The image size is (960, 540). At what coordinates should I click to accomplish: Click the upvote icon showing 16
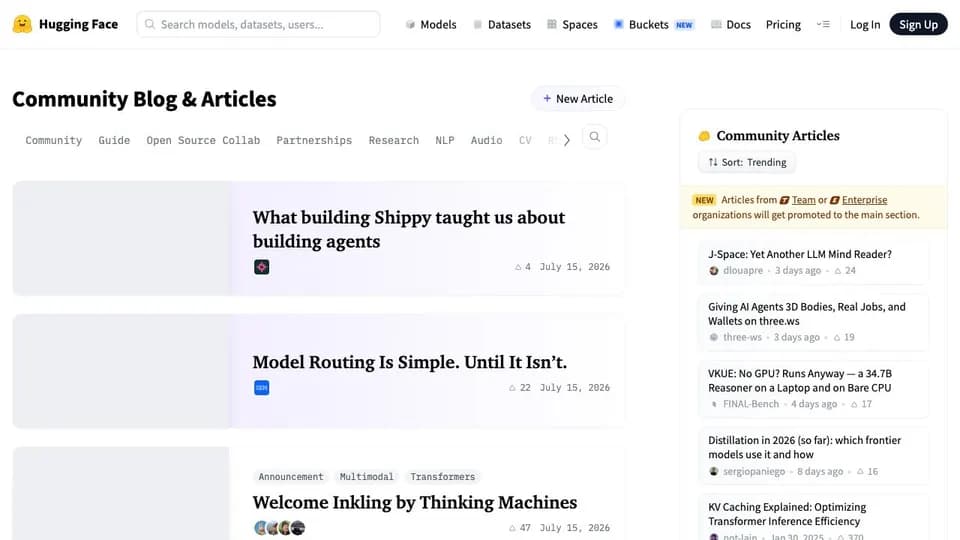coord(860,471)
